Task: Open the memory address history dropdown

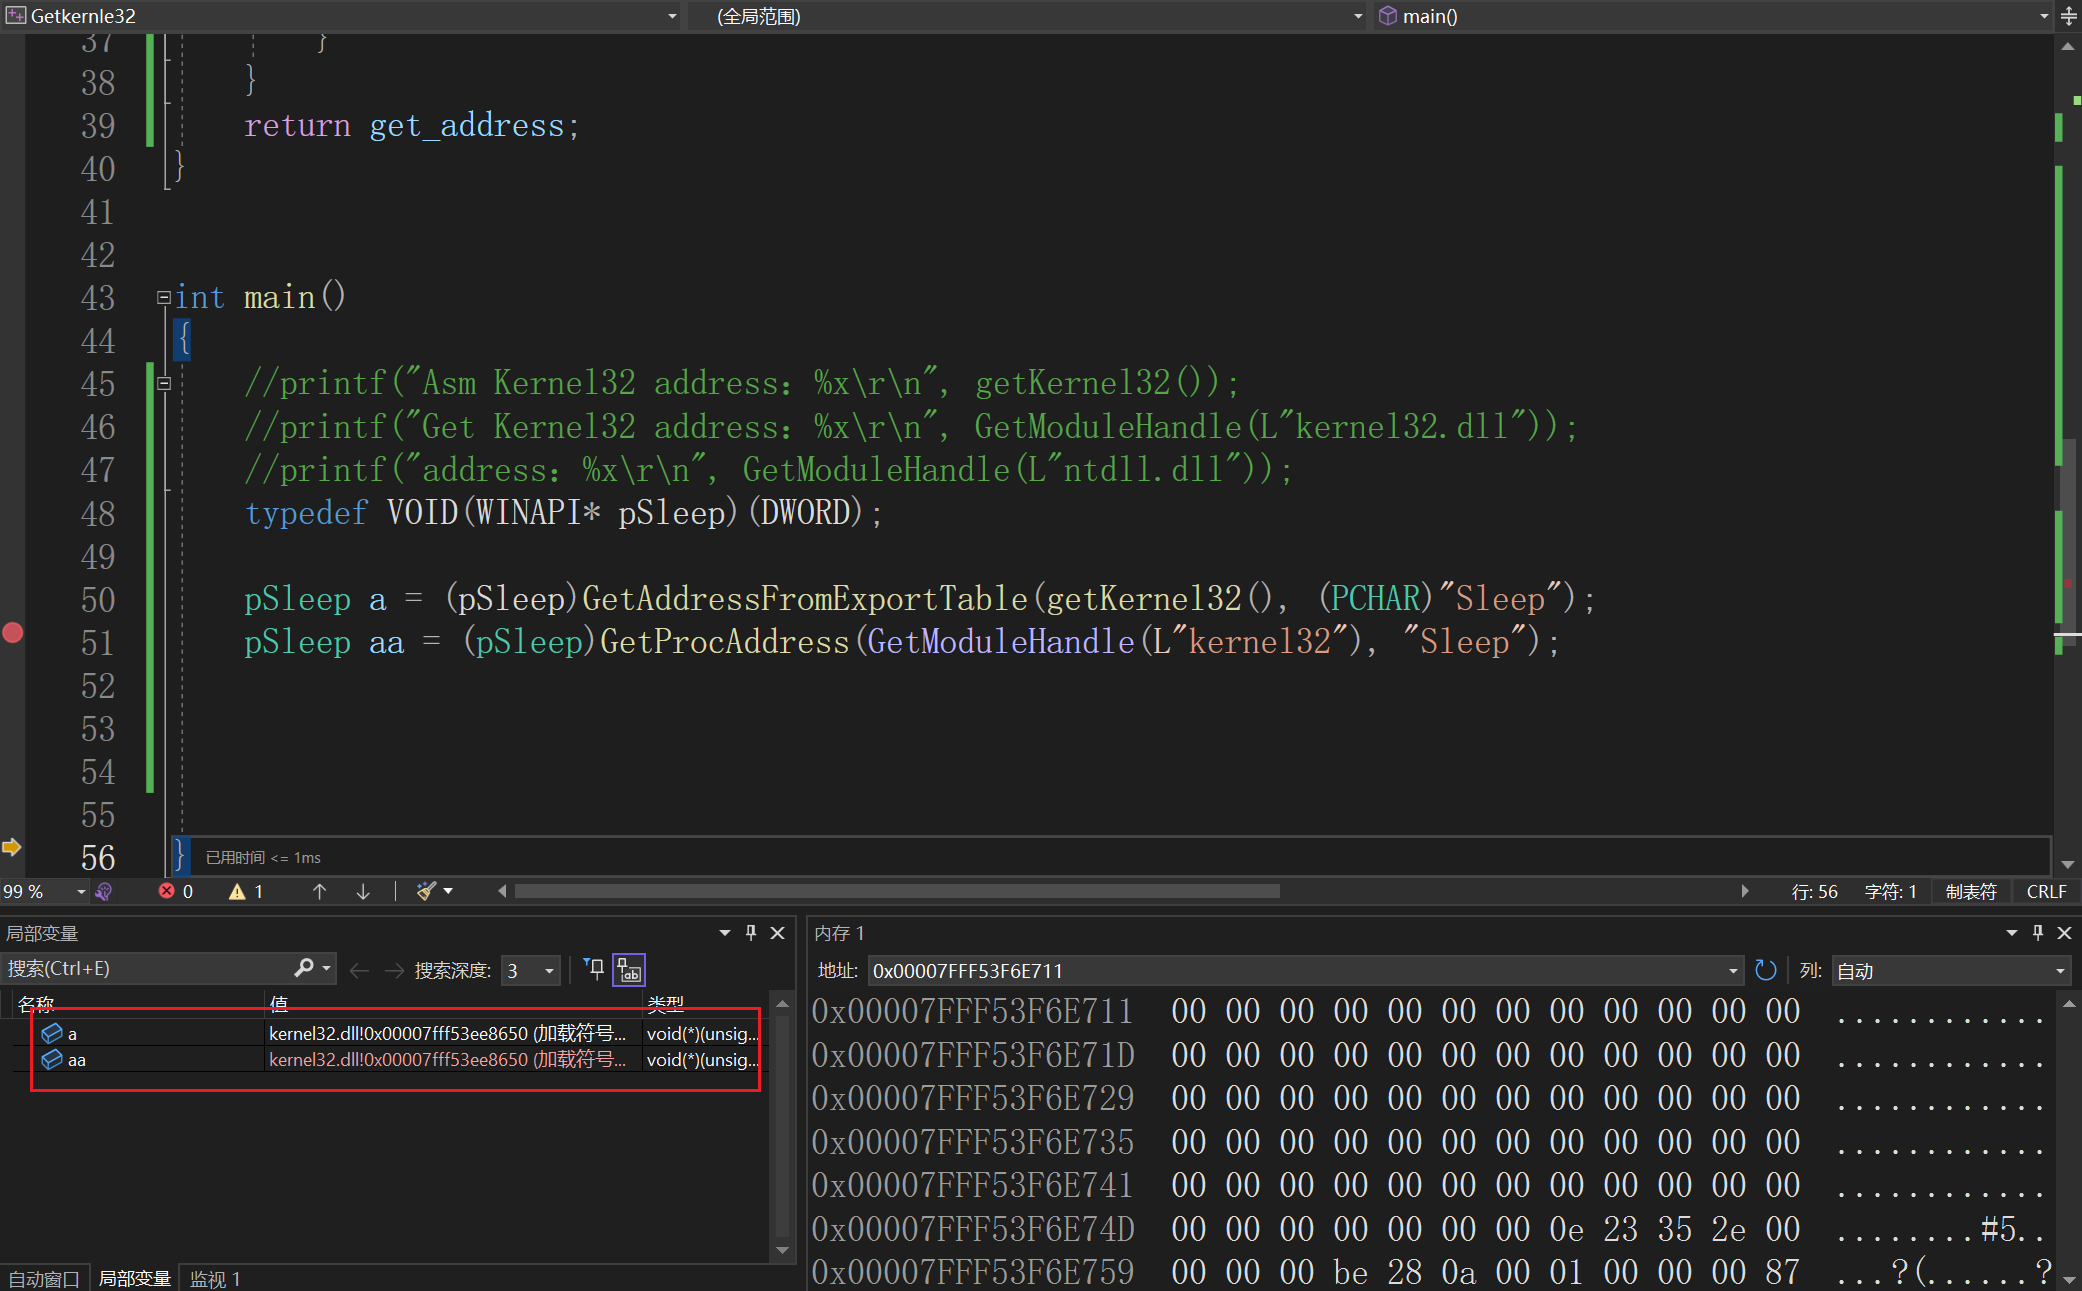Action: [1733, 971]
